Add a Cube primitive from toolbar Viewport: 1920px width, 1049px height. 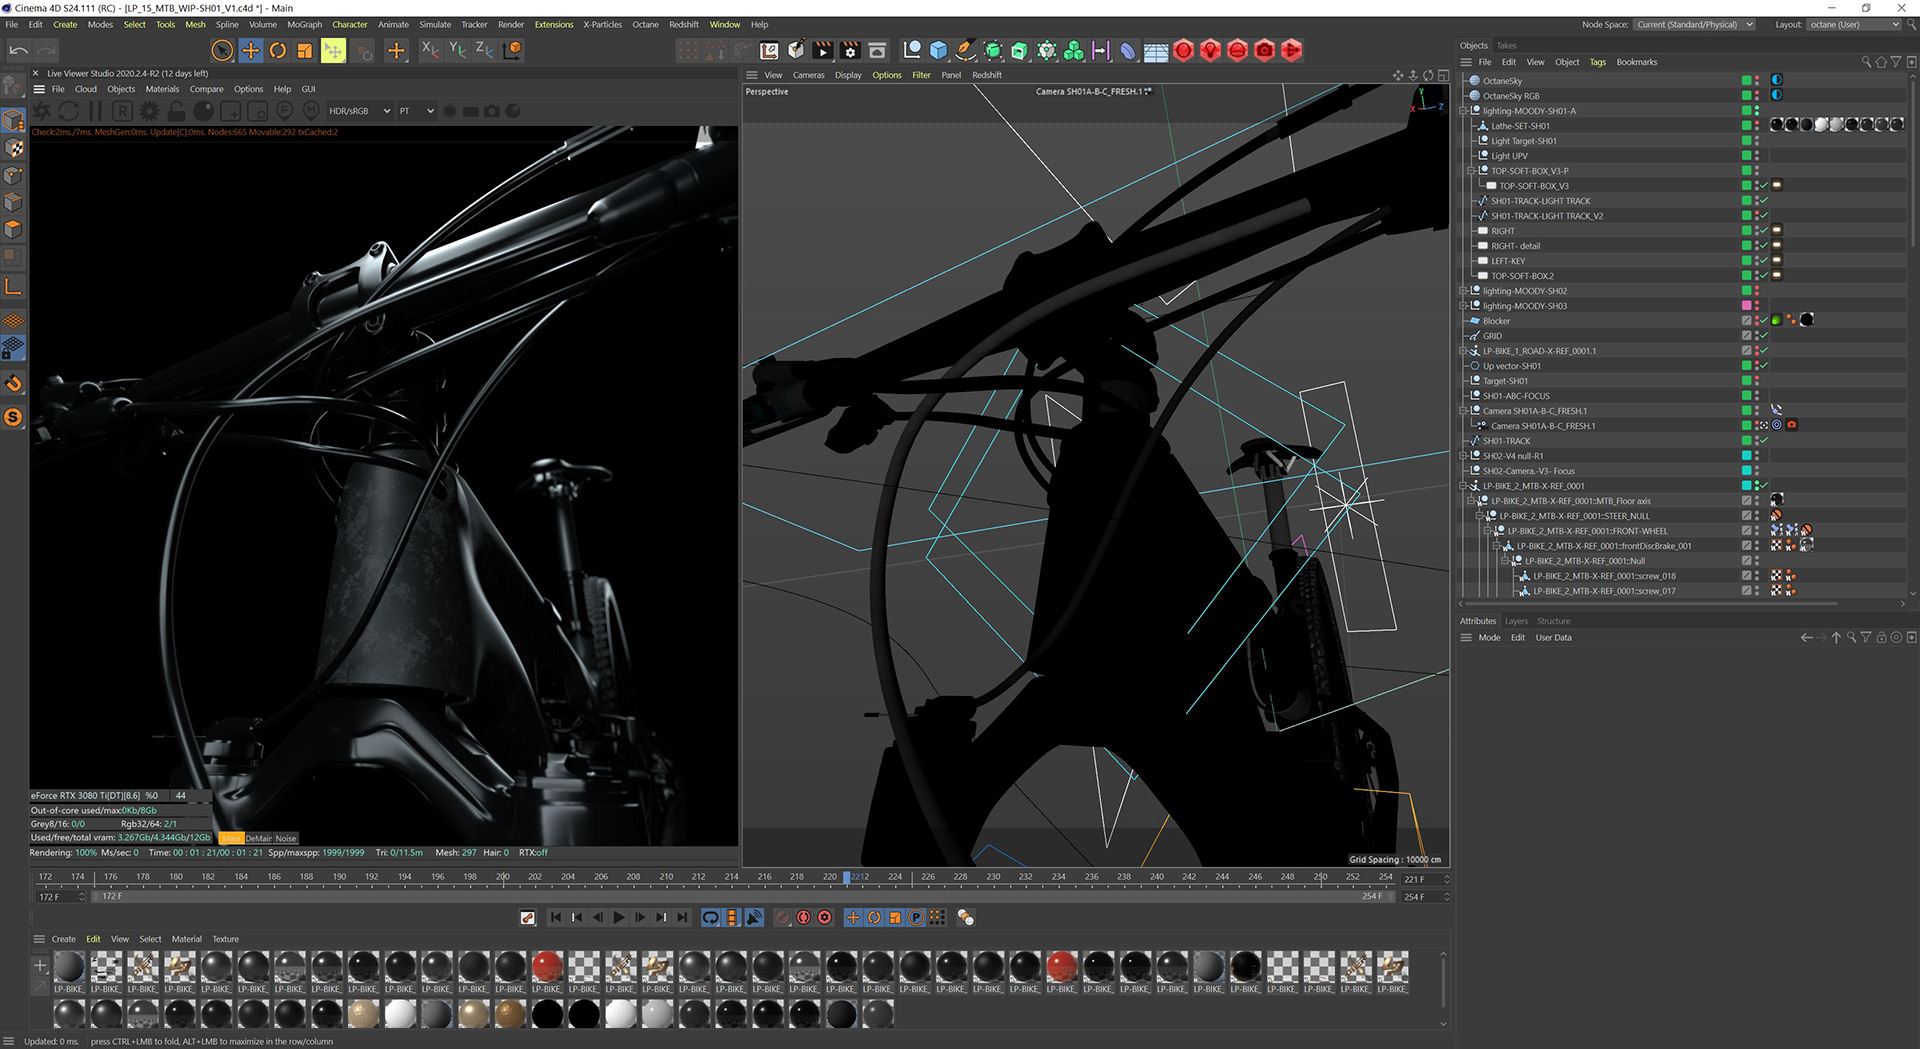(938, 50)
